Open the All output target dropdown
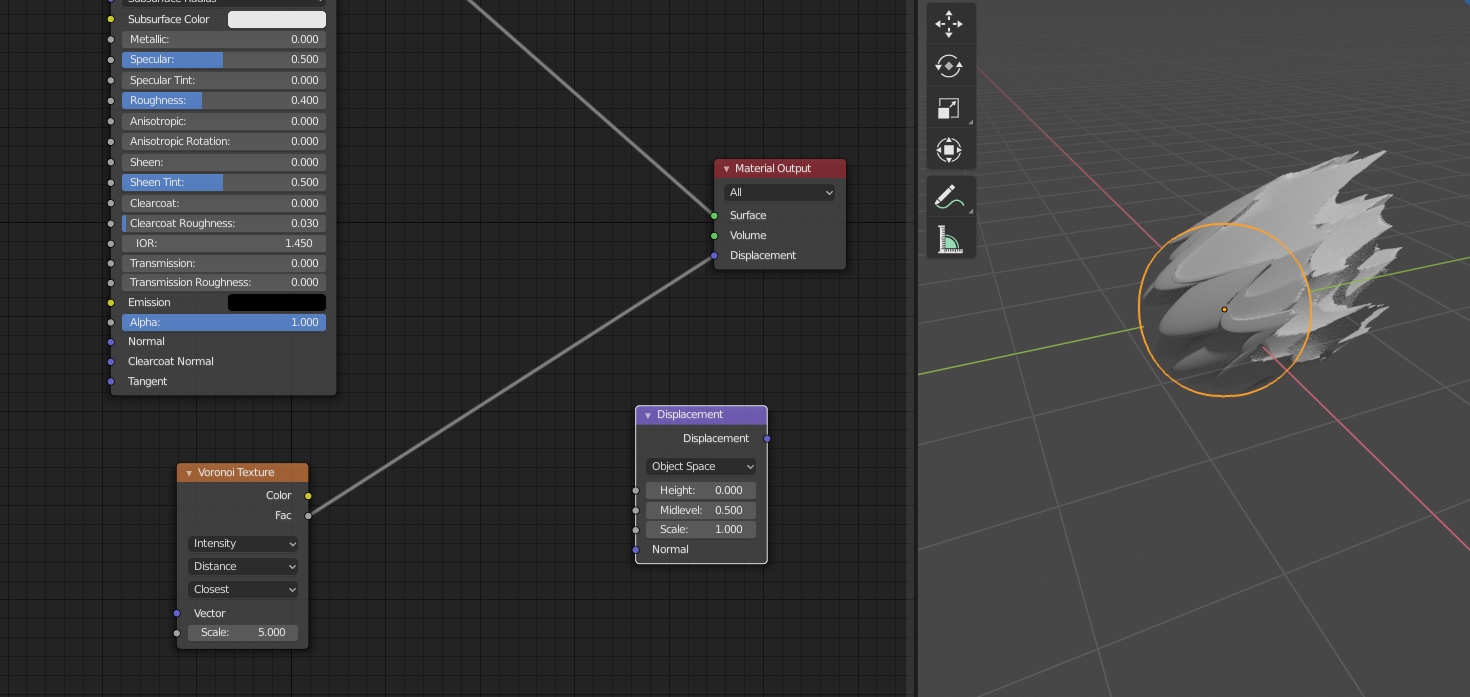 pyautogui.click(x=779, y=192)
